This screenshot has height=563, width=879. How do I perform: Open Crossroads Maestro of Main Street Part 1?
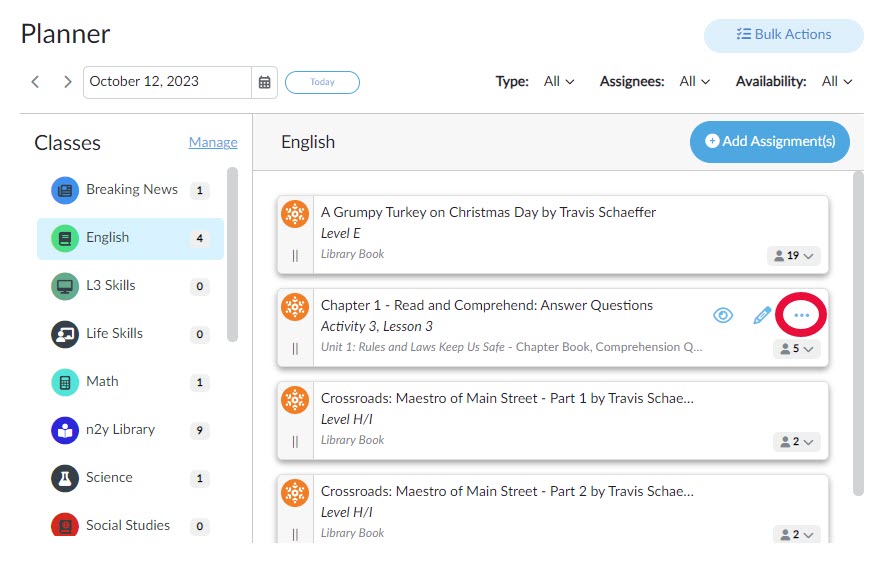pyautogui.click(x=507, y=399)
